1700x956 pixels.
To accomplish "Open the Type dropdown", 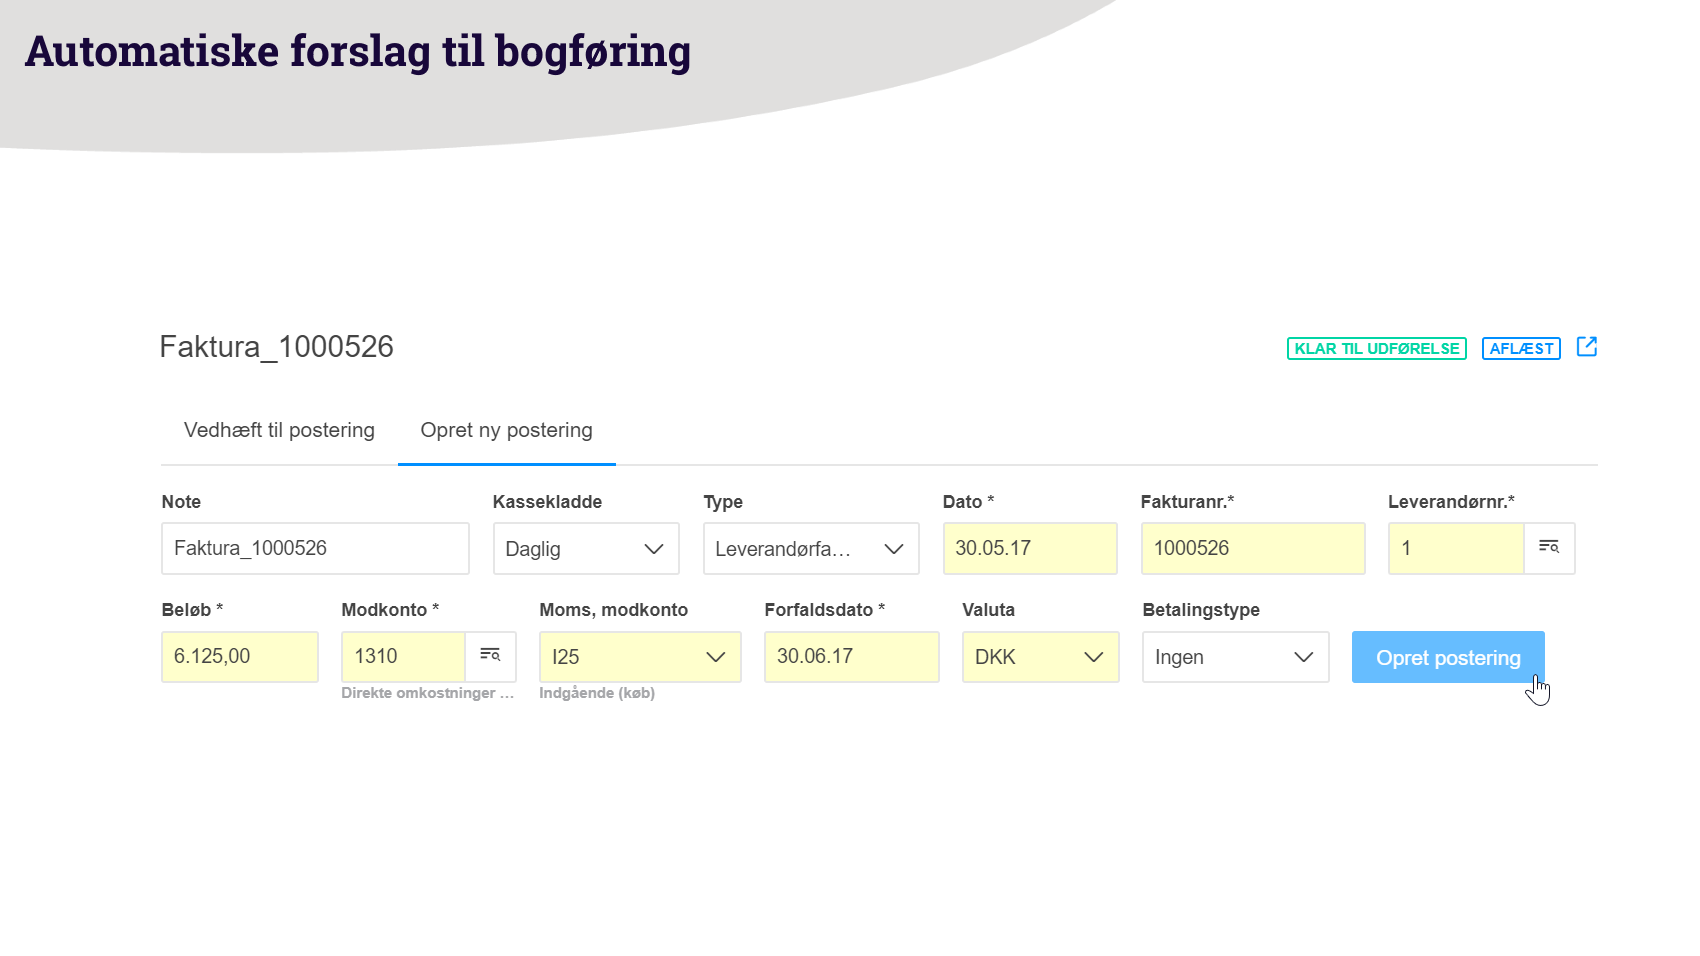I will [x=810, y=549].
